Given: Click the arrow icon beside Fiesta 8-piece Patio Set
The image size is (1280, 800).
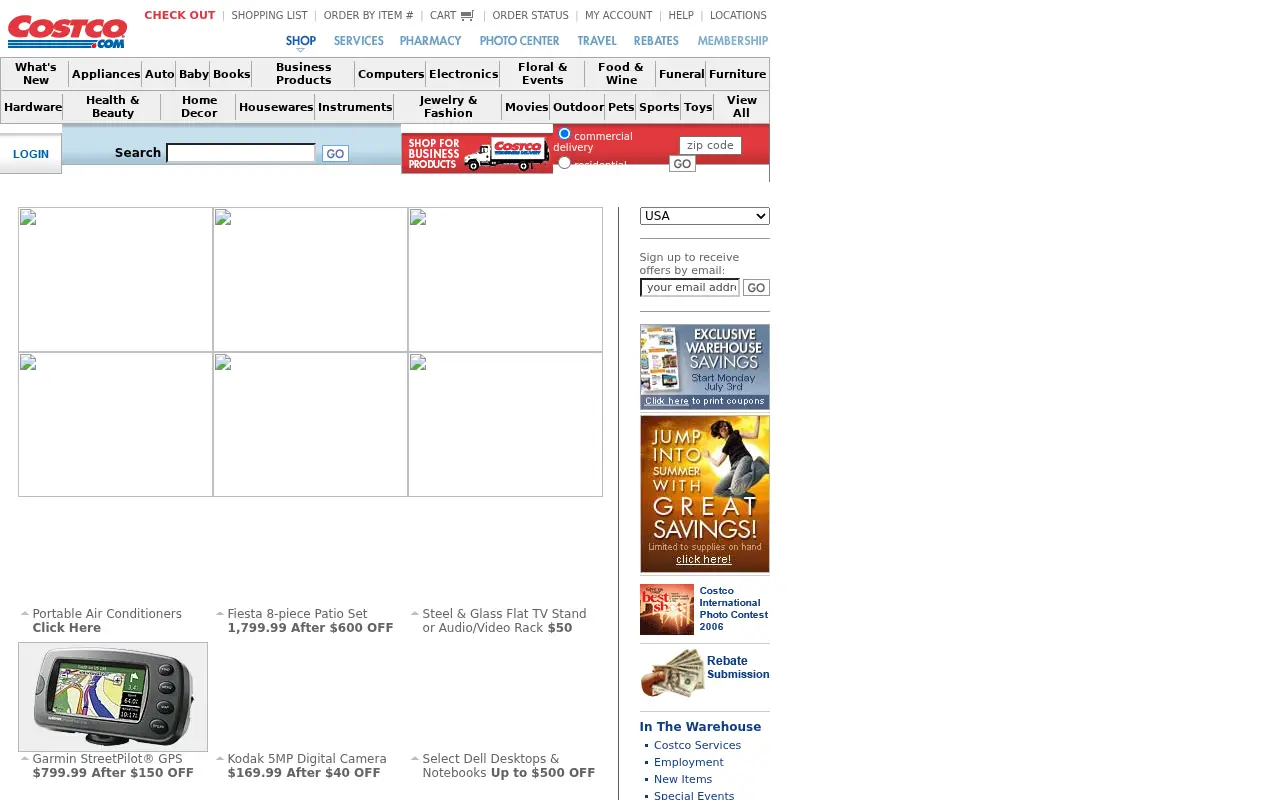Looking at the screenshot, I should click(x=220, y=614).
